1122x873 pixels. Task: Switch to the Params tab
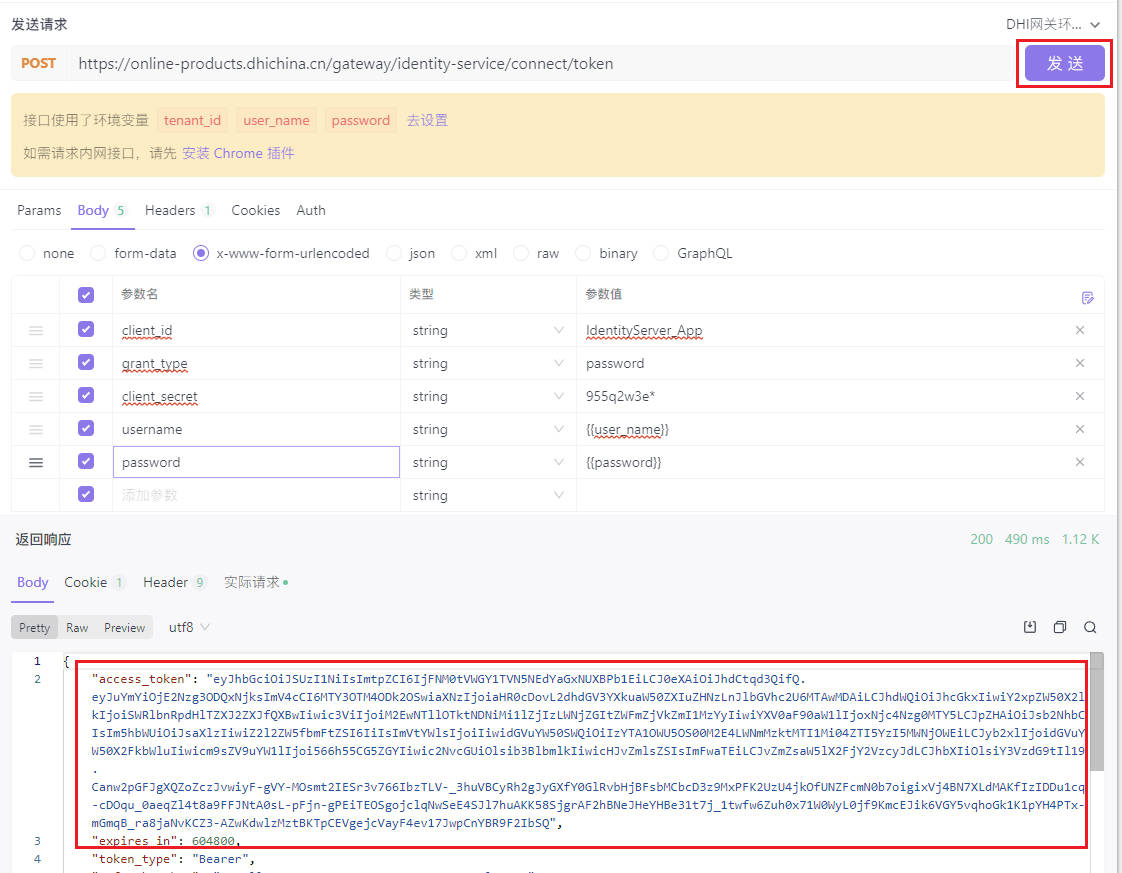coord(39,210)
